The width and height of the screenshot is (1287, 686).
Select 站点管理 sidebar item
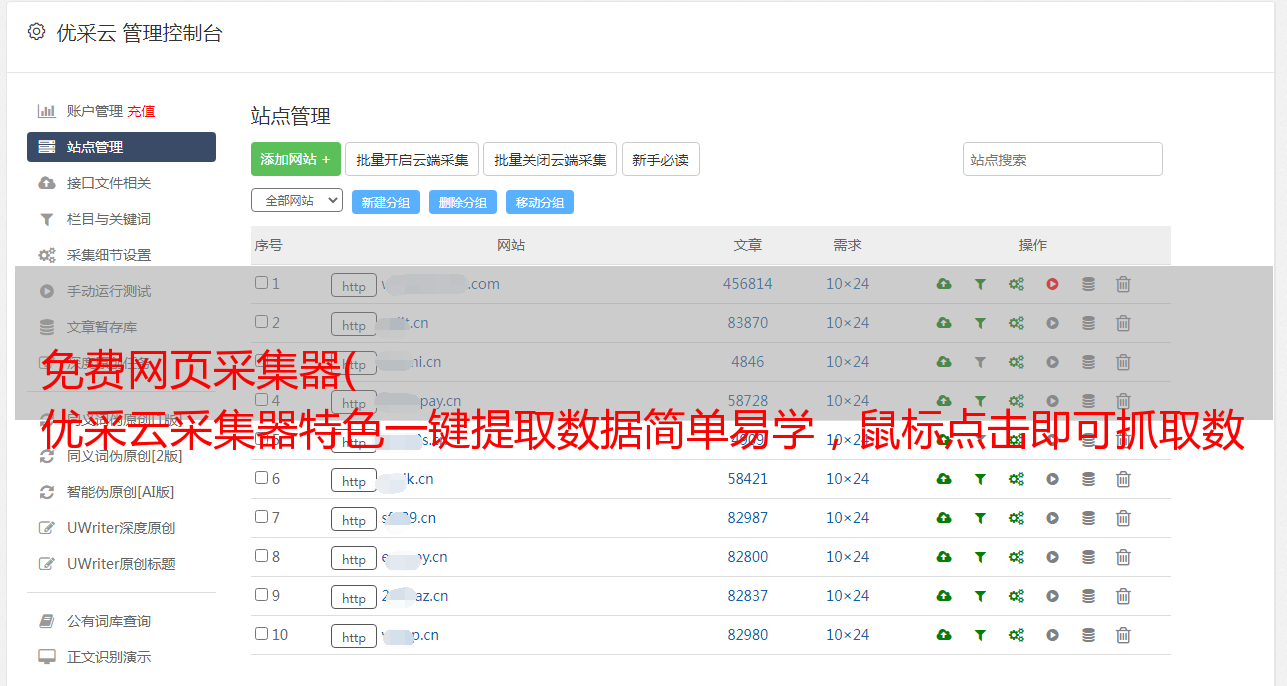coord(121,147)
